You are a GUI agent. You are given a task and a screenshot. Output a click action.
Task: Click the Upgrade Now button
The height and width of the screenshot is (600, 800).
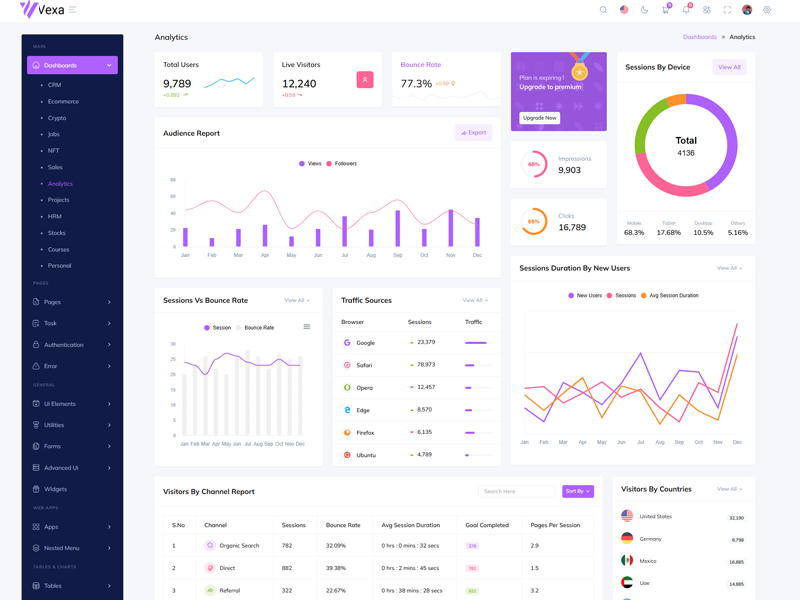[x=539, y=118]
